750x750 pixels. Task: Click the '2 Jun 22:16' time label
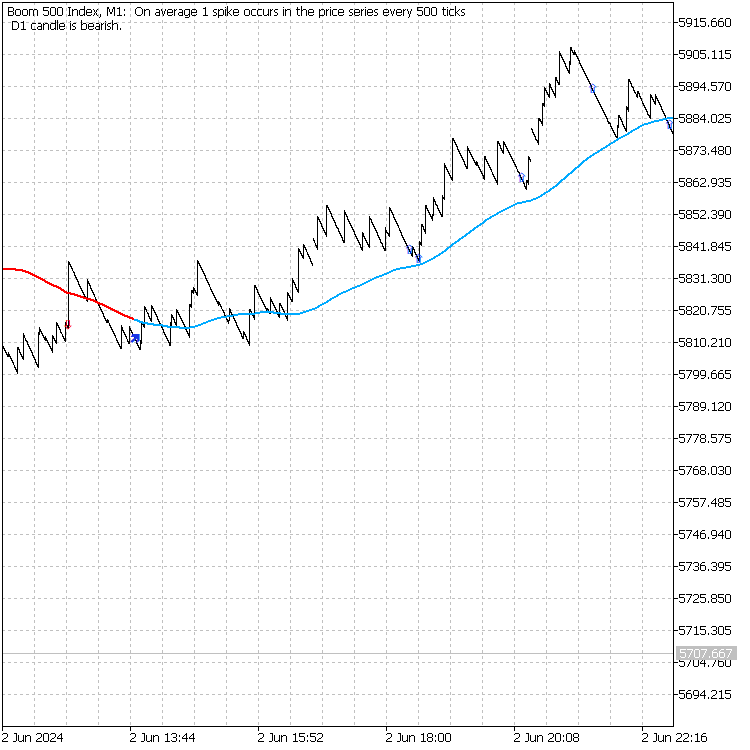[x=674, y=738]
